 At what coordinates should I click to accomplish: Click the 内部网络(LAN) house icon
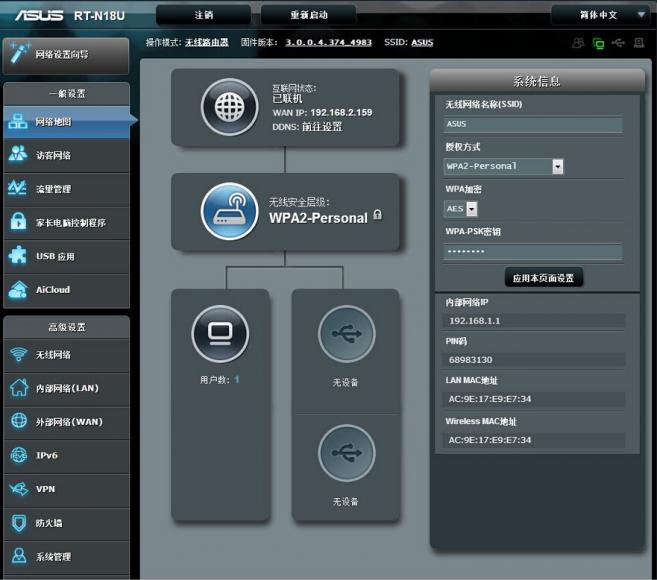point(18,388)
